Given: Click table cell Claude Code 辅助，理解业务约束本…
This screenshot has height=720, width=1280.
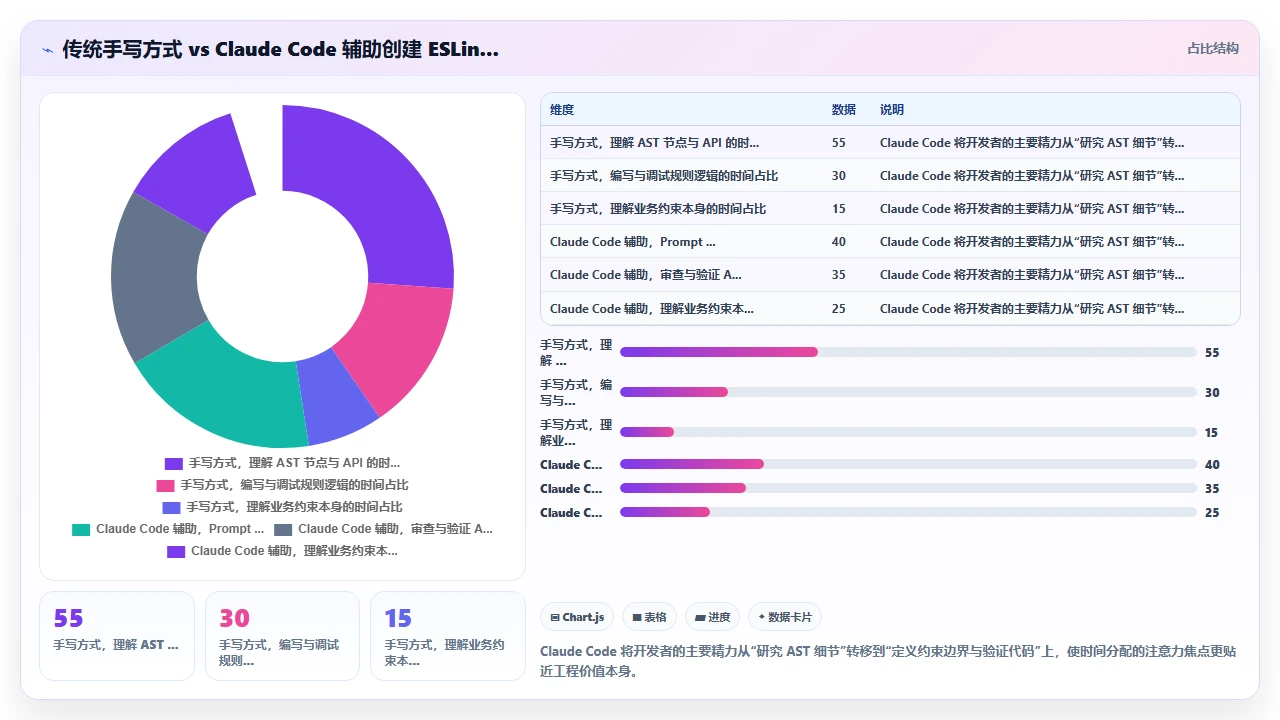Looking at the screenshot, I should 652,309.
